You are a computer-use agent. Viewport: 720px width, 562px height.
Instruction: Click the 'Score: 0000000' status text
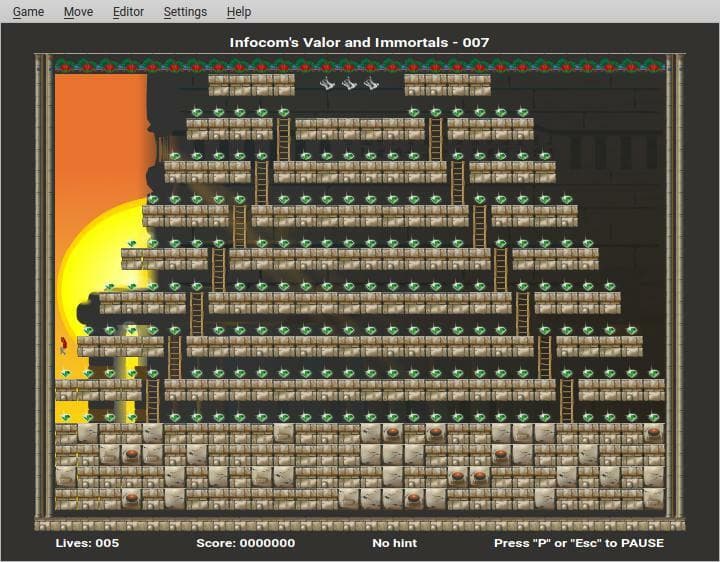click(x=246, y=543)
